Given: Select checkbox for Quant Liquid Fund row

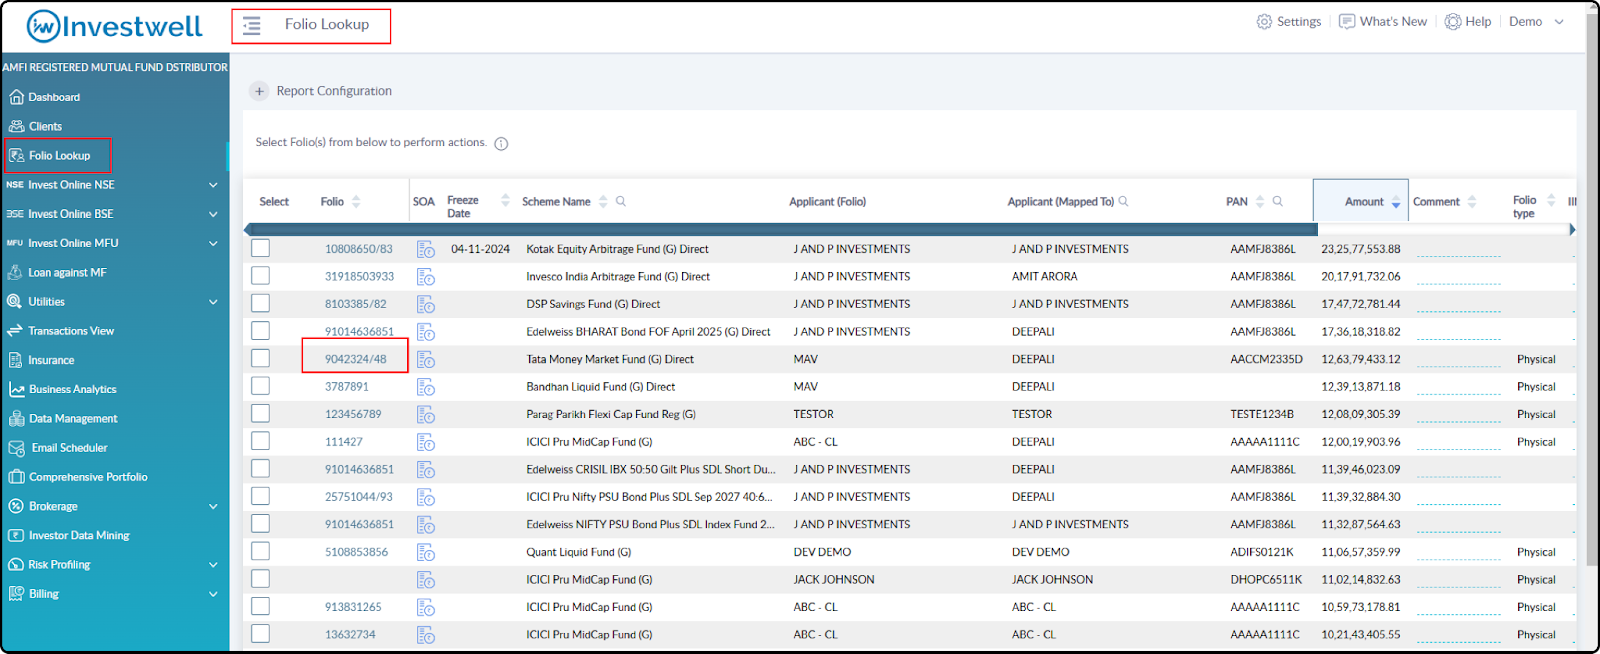Looking at the screenshot, I should (261, 551).
